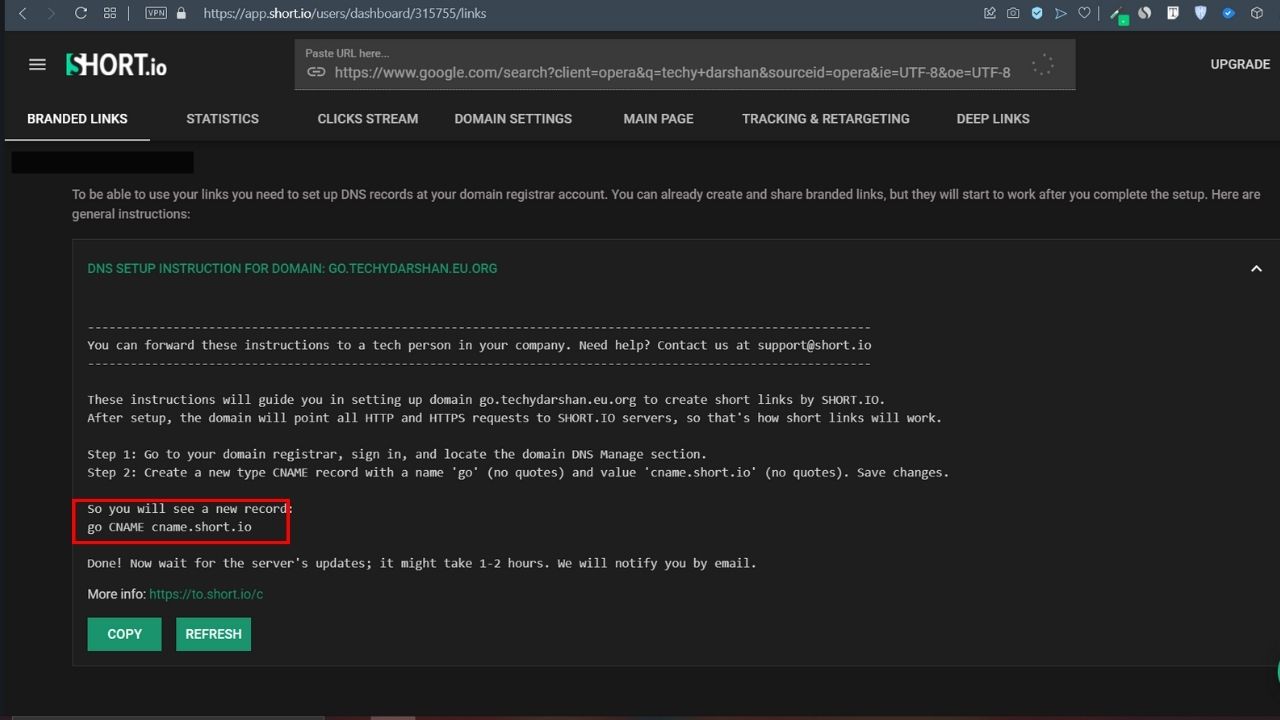Click DNS Setup Instruction for Domain heading
The width and height of the screenshot is (1280, 720).
(x=292, y=268)
